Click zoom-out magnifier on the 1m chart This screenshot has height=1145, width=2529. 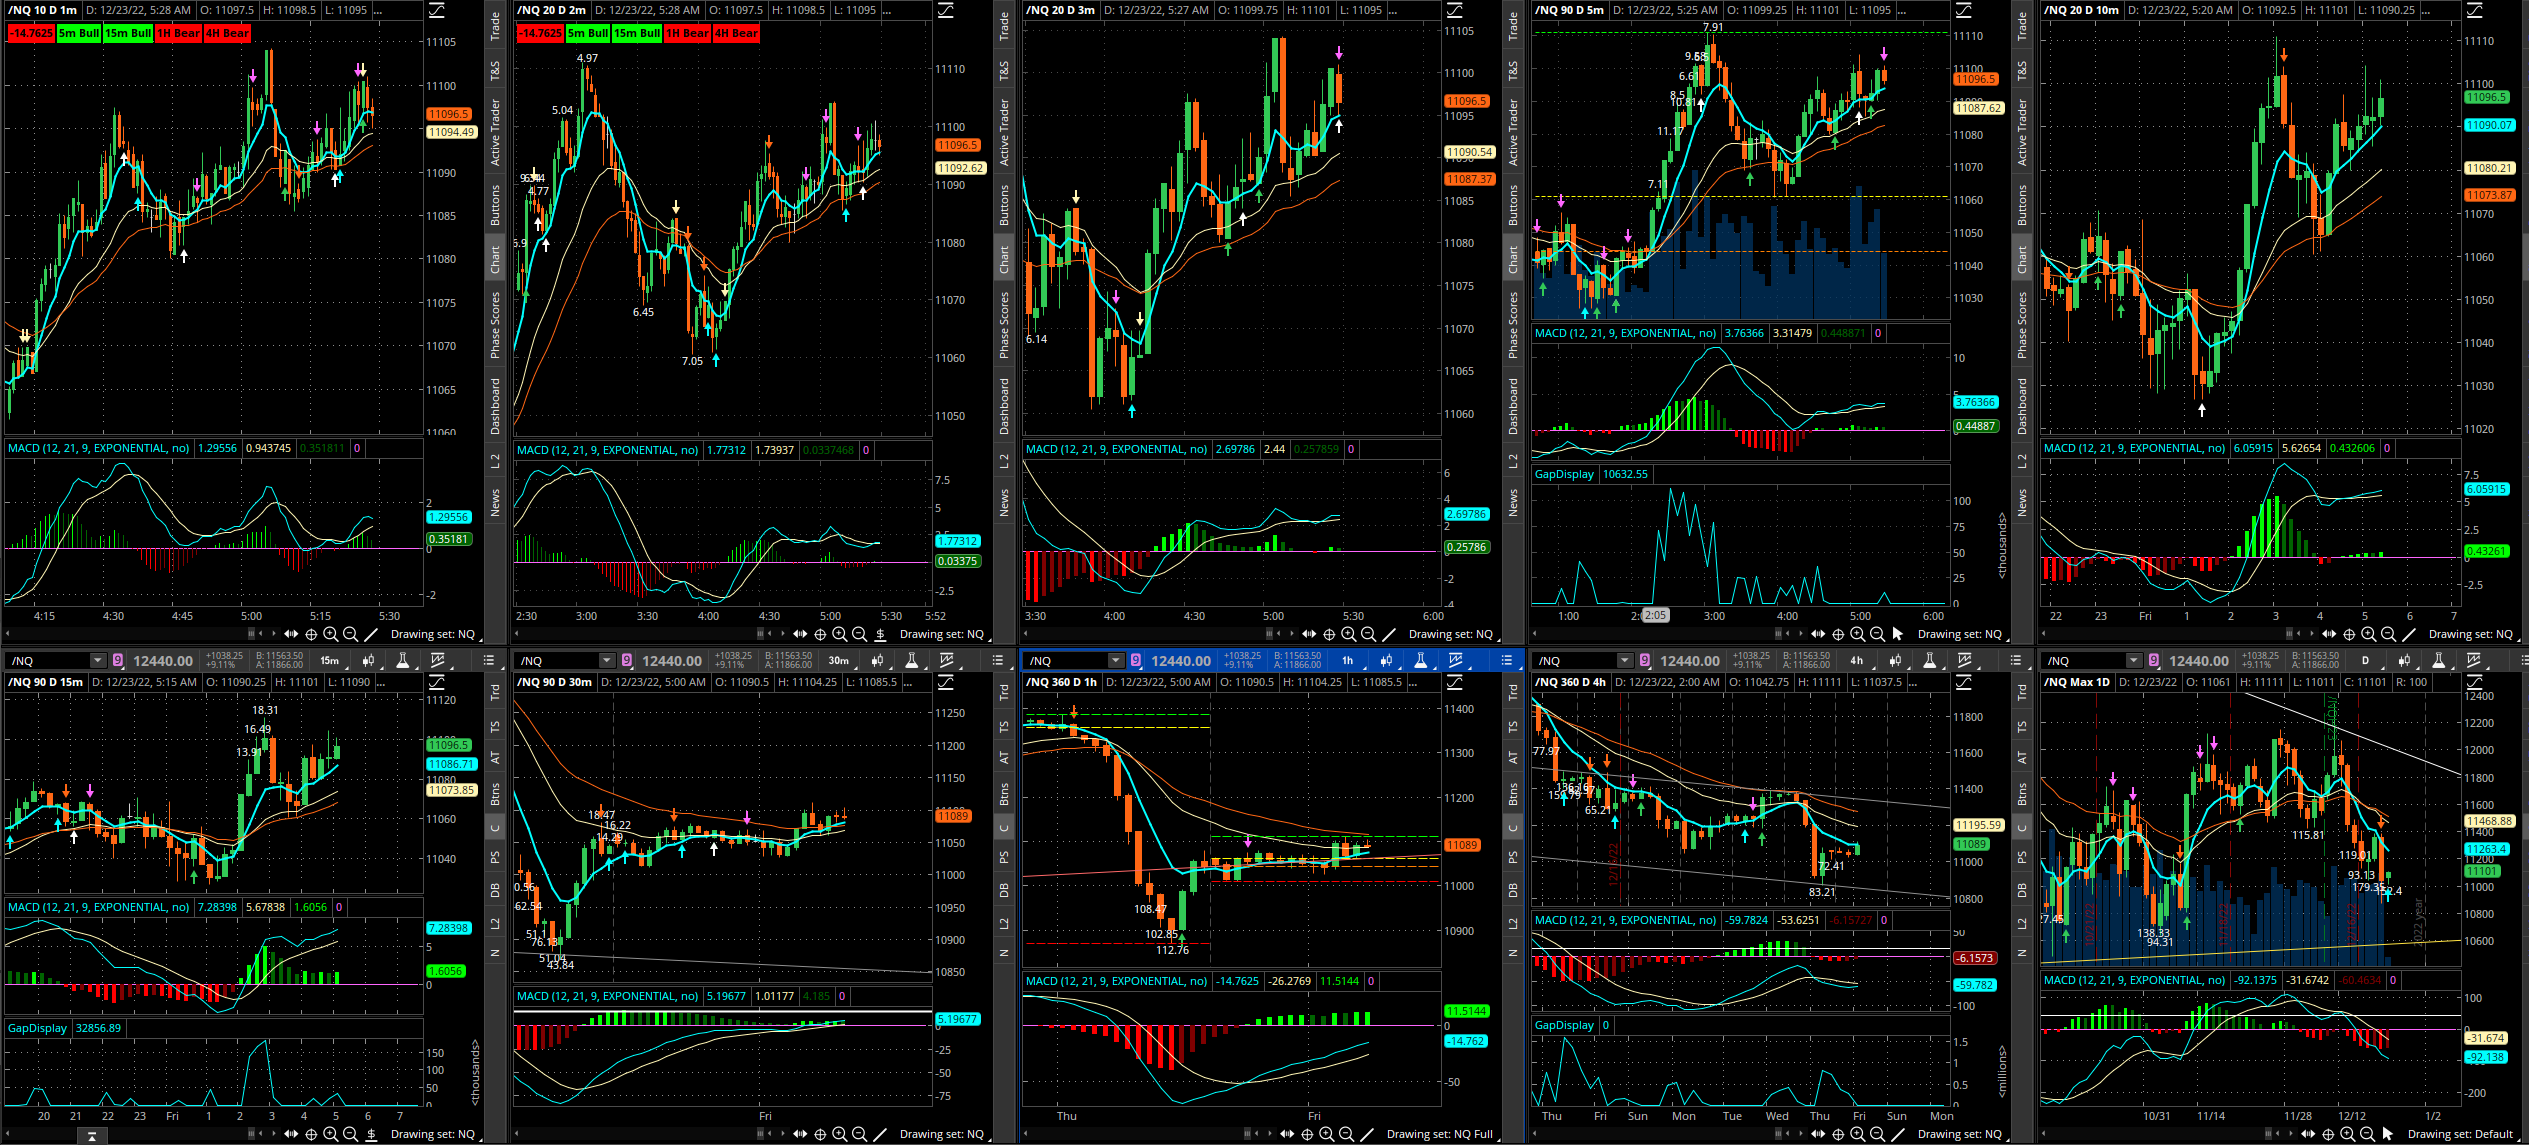click(350, 634)
